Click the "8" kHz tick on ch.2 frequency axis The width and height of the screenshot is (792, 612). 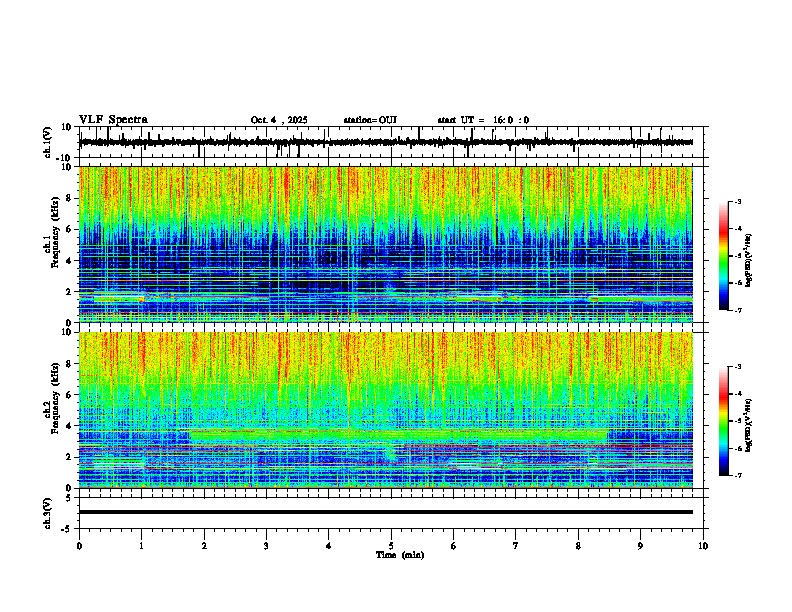pyautogui.click(x=69, y=364)
